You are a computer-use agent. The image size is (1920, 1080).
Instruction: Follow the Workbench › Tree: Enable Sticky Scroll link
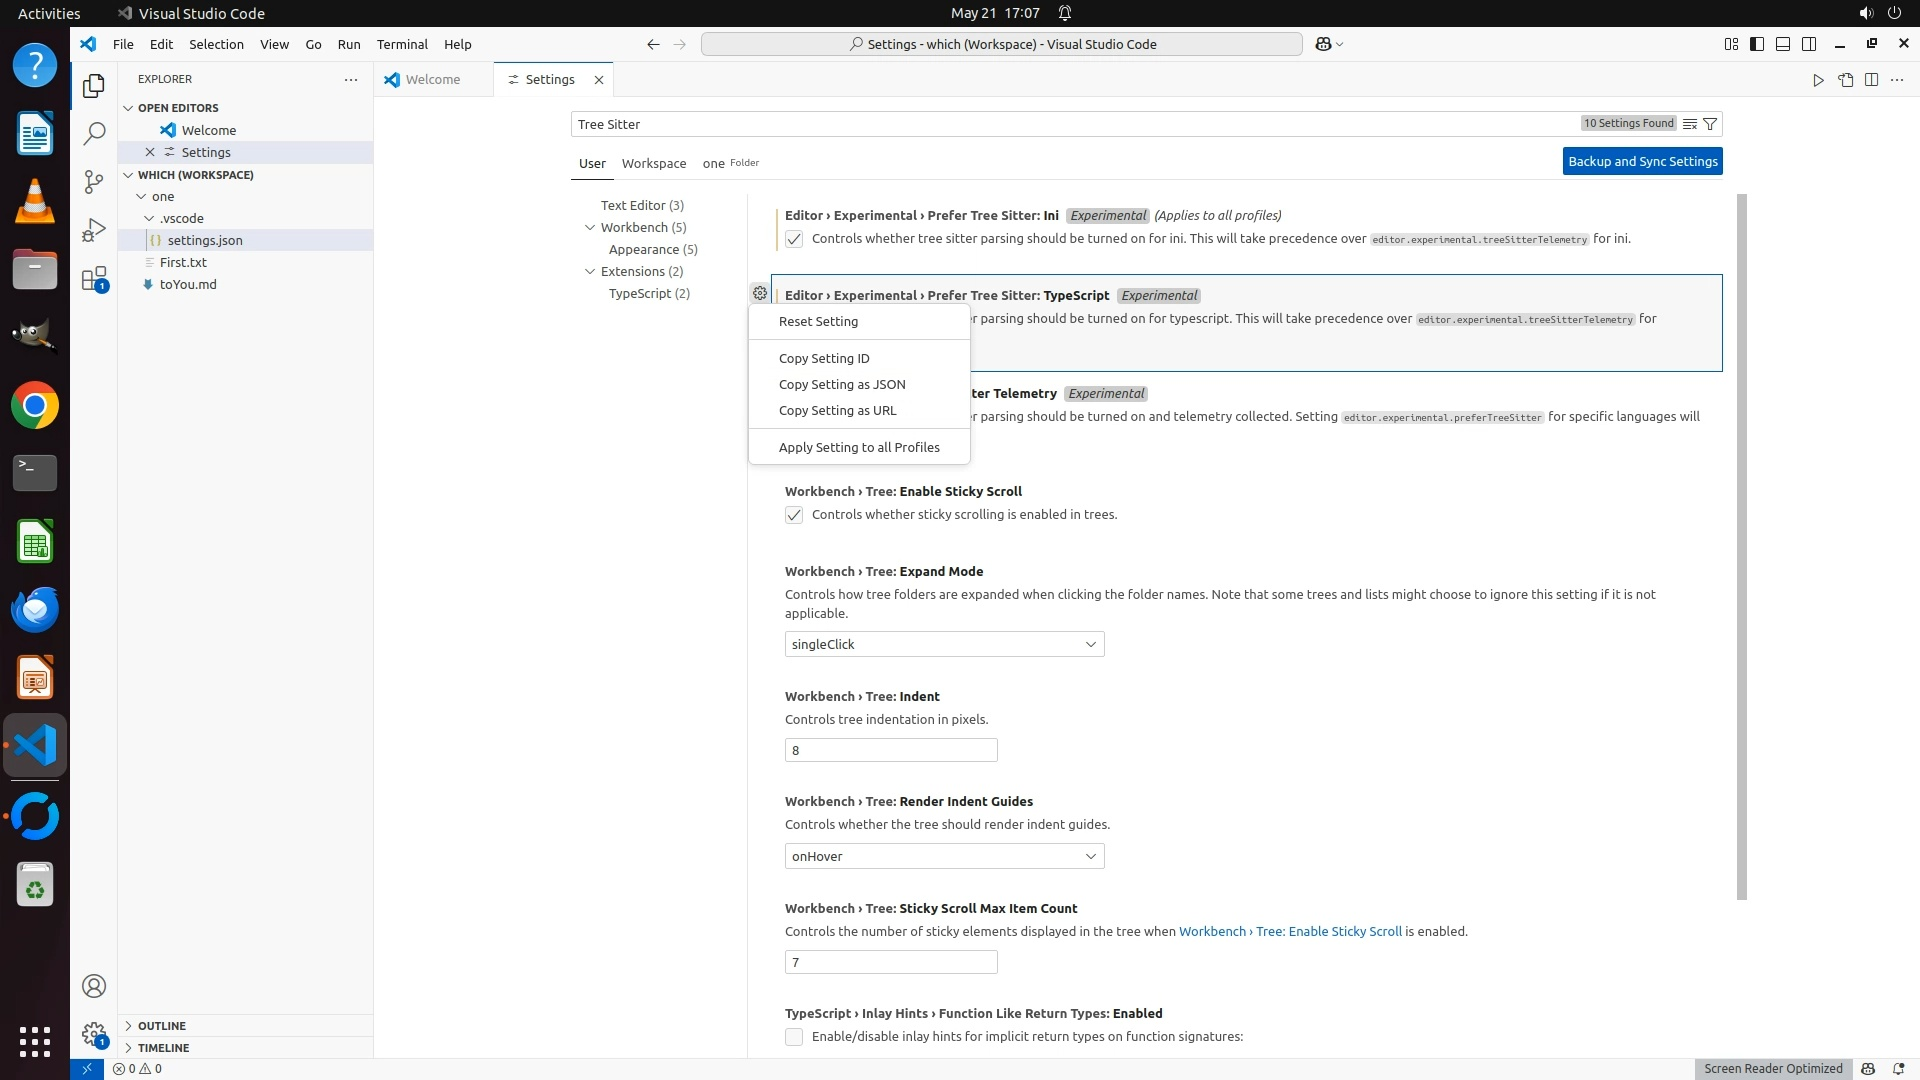click(1290, 931)
